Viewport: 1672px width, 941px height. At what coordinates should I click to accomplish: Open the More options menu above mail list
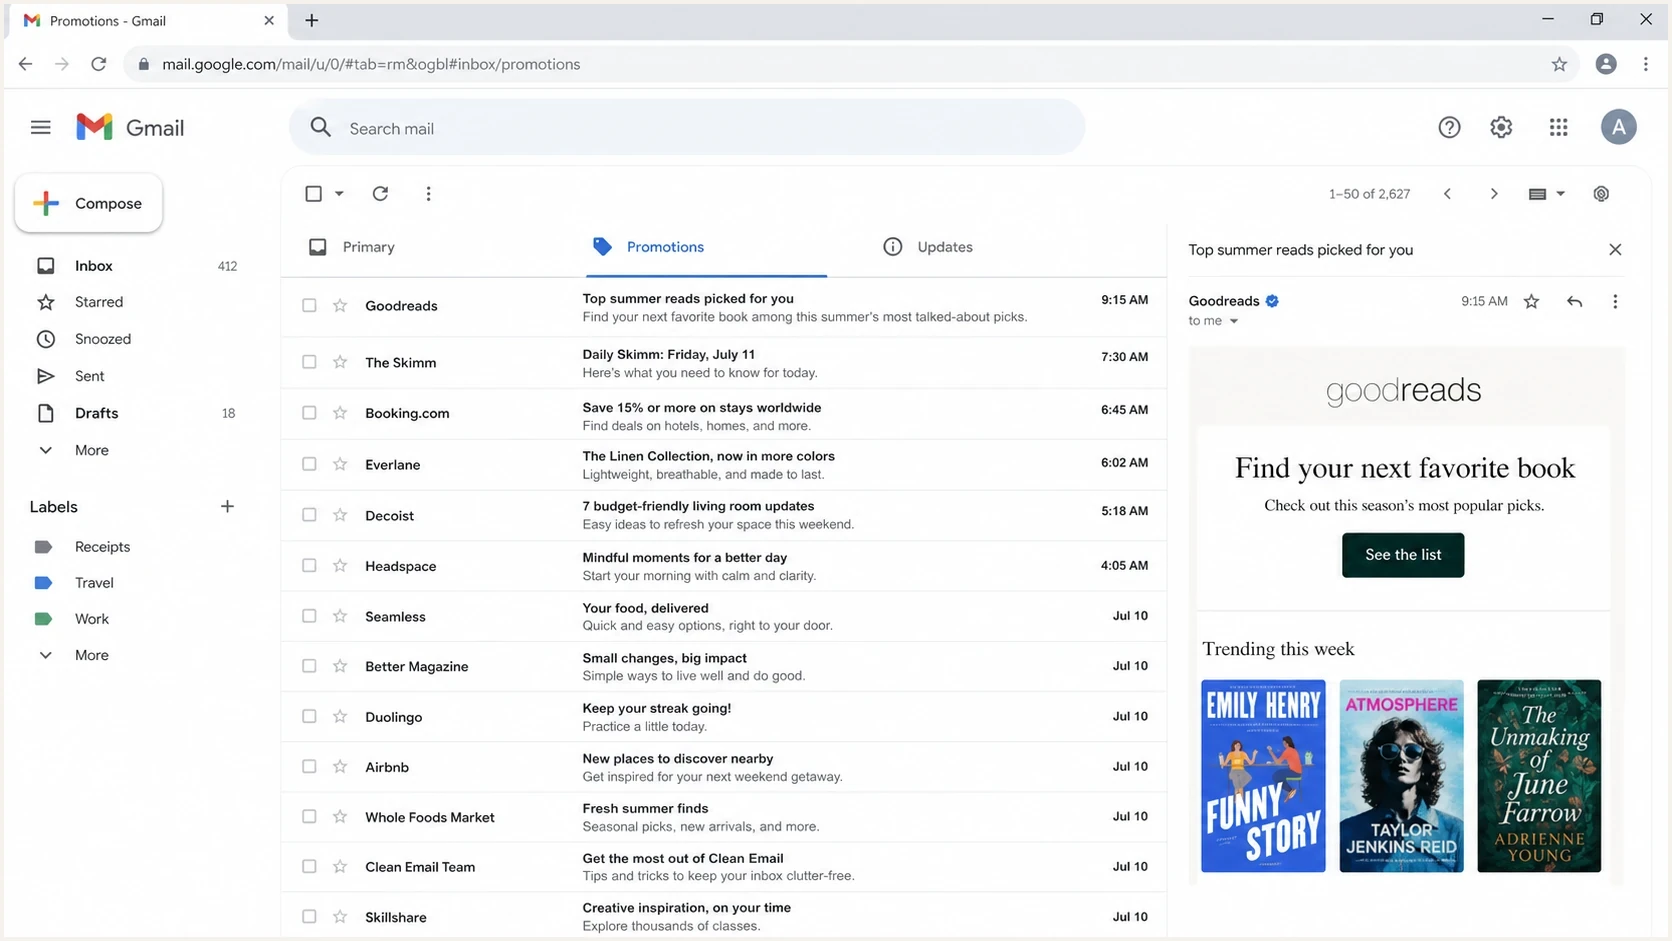coord(428,193)
